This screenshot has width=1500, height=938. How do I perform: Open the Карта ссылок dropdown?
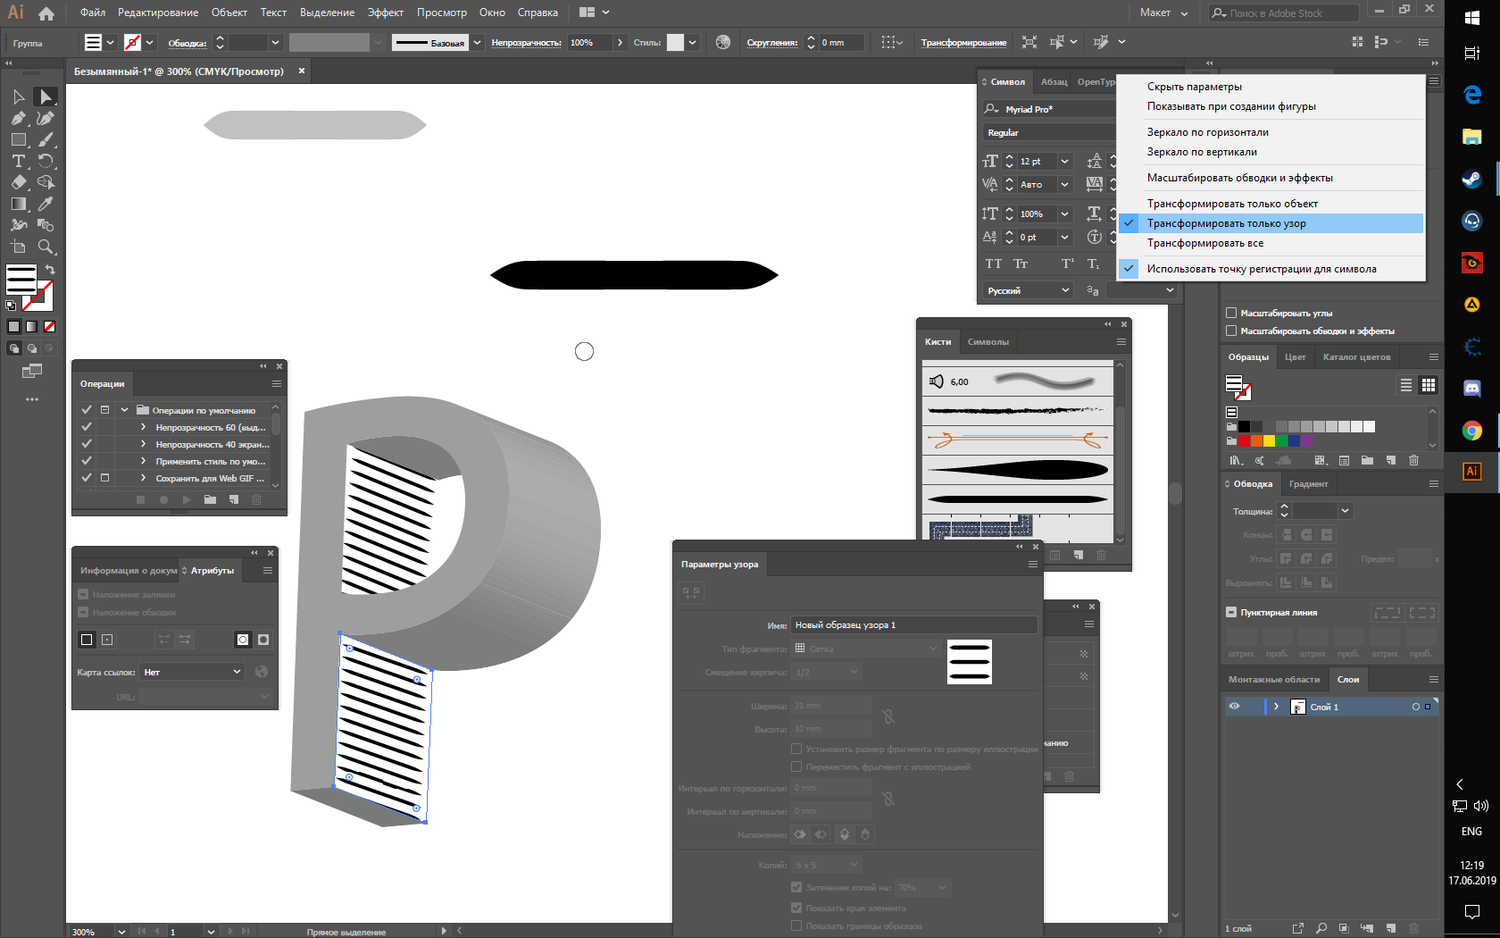pos(192,672)
